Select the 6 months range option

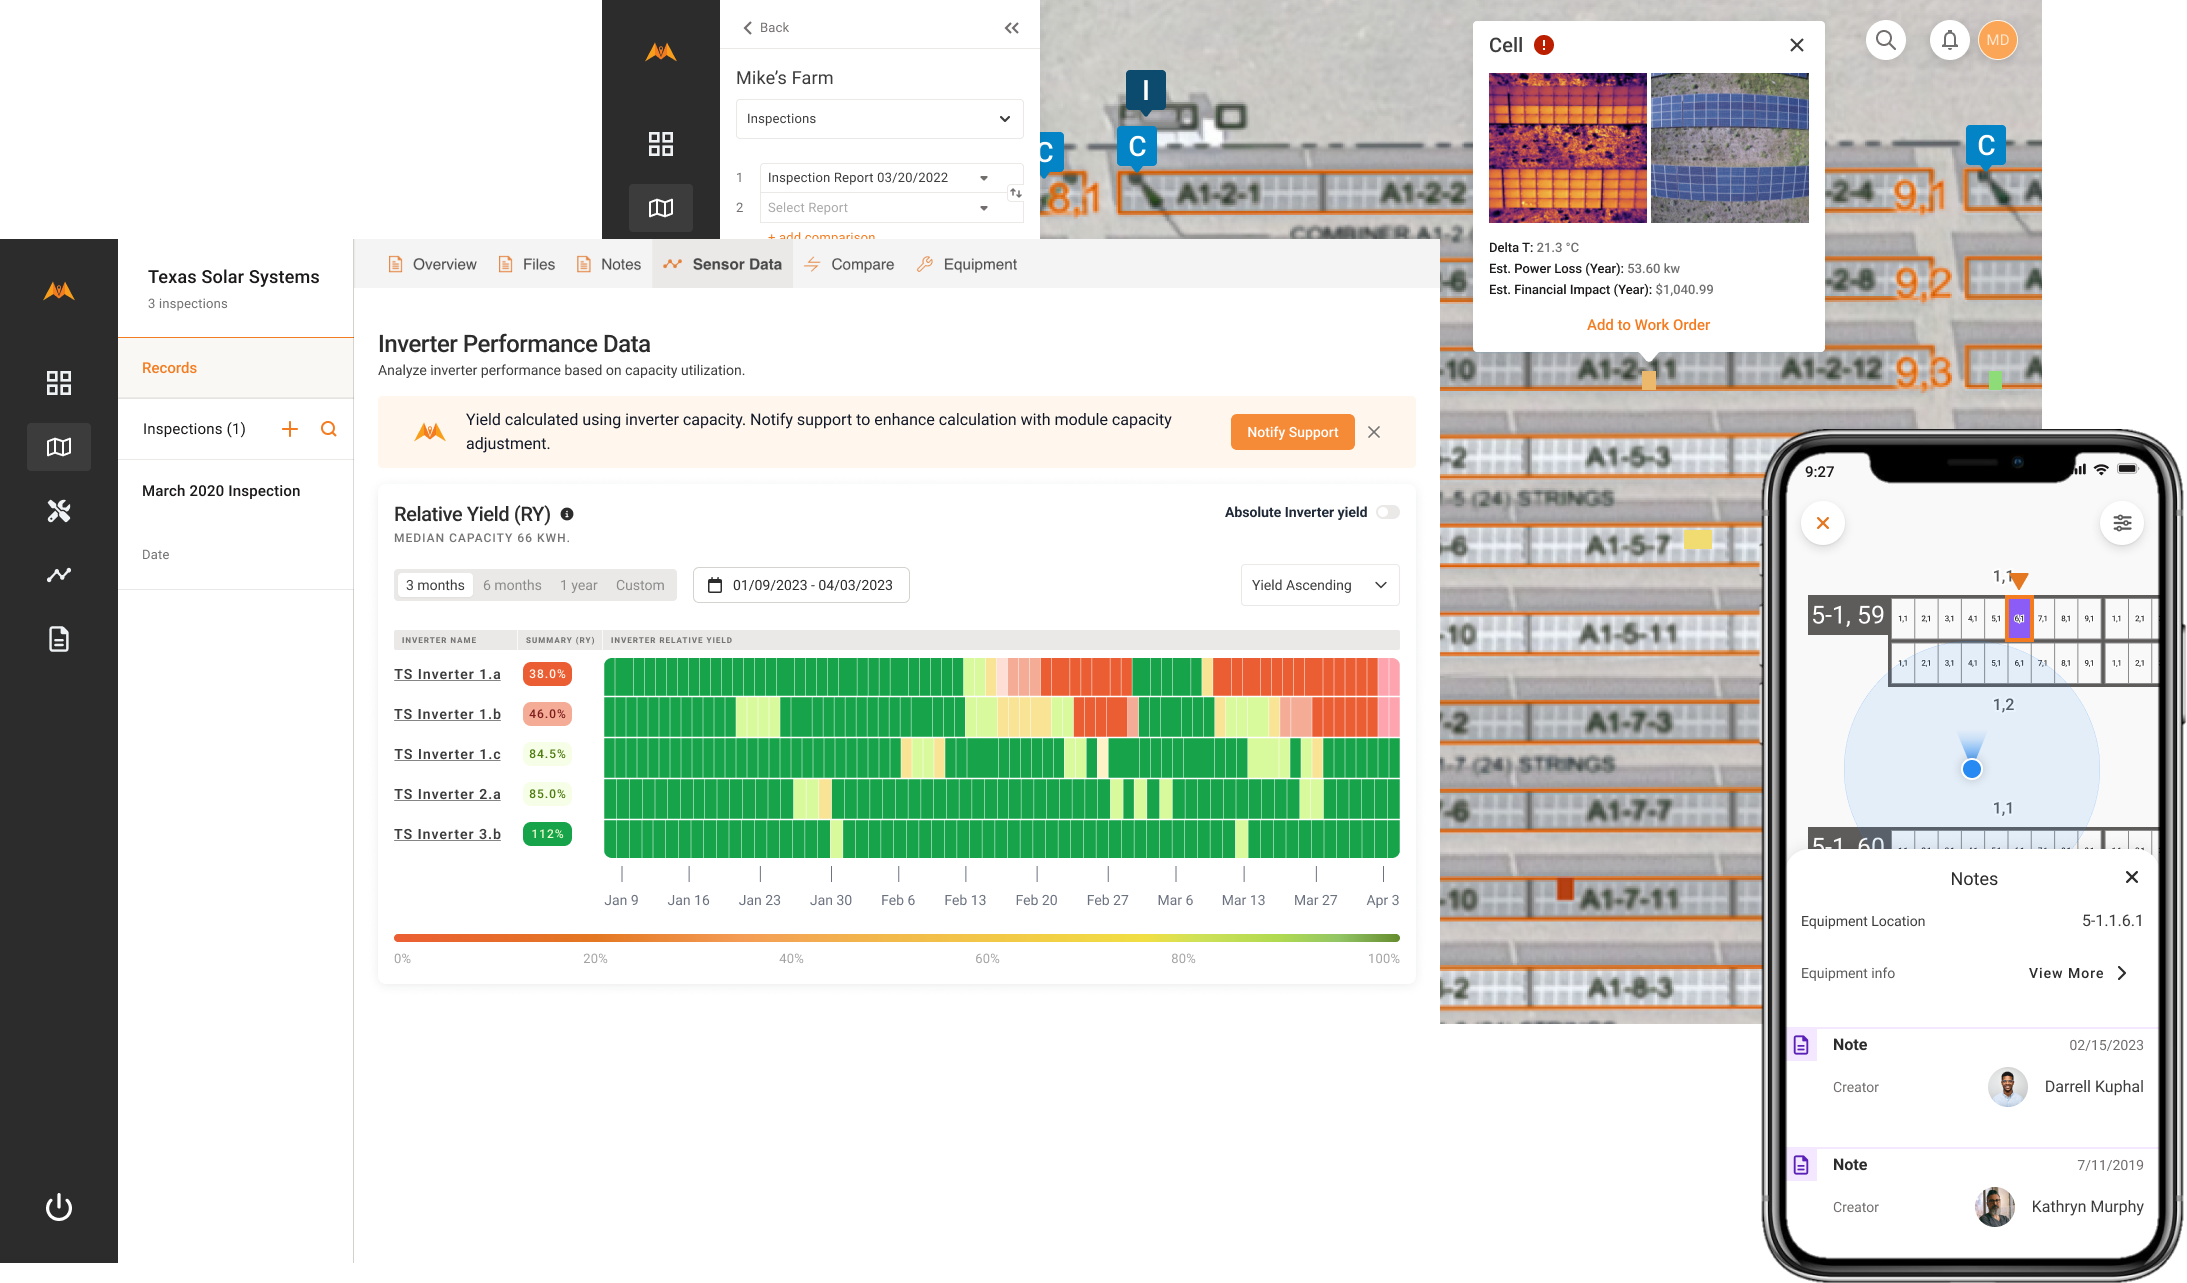pyautogui.click(x=512, y=585)
